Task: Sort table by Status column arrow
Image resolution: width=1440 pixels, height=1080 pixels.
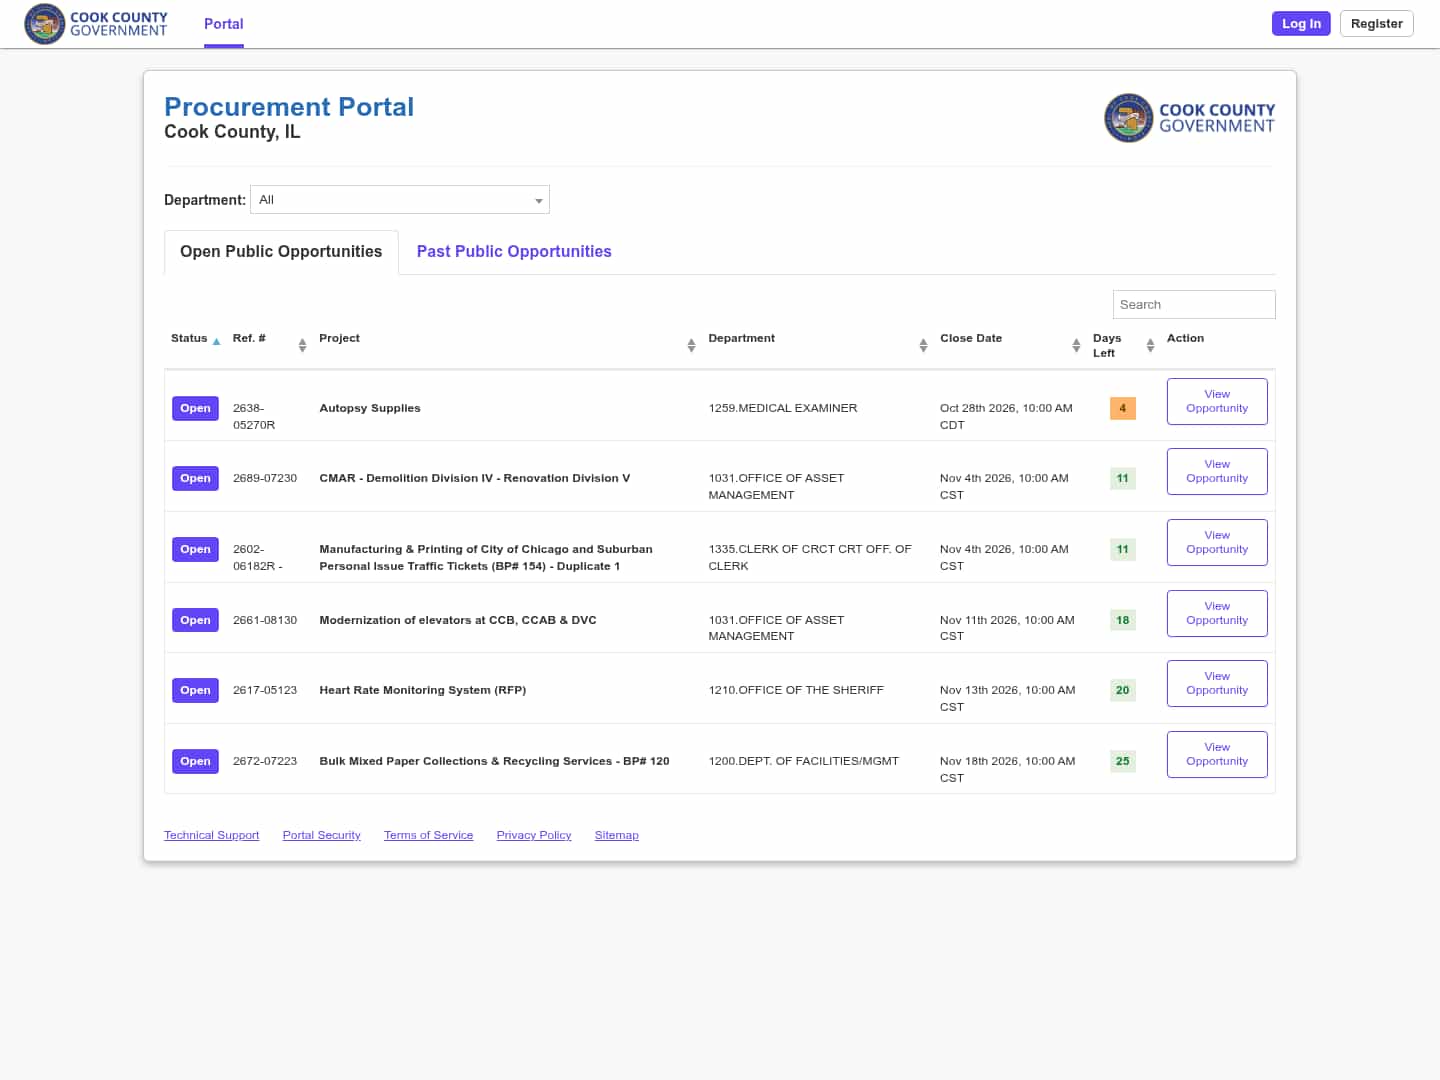Action: click(x=216, y=342)
